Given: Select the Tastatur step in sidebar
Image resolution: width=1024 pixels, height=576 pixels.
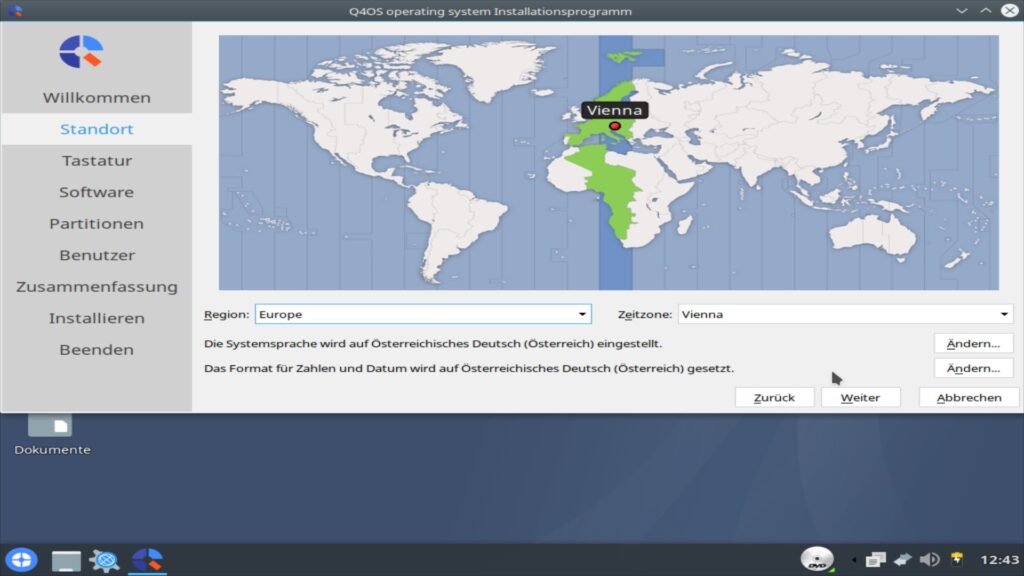Looking at the screenshot, I should (x=97, y=161).
